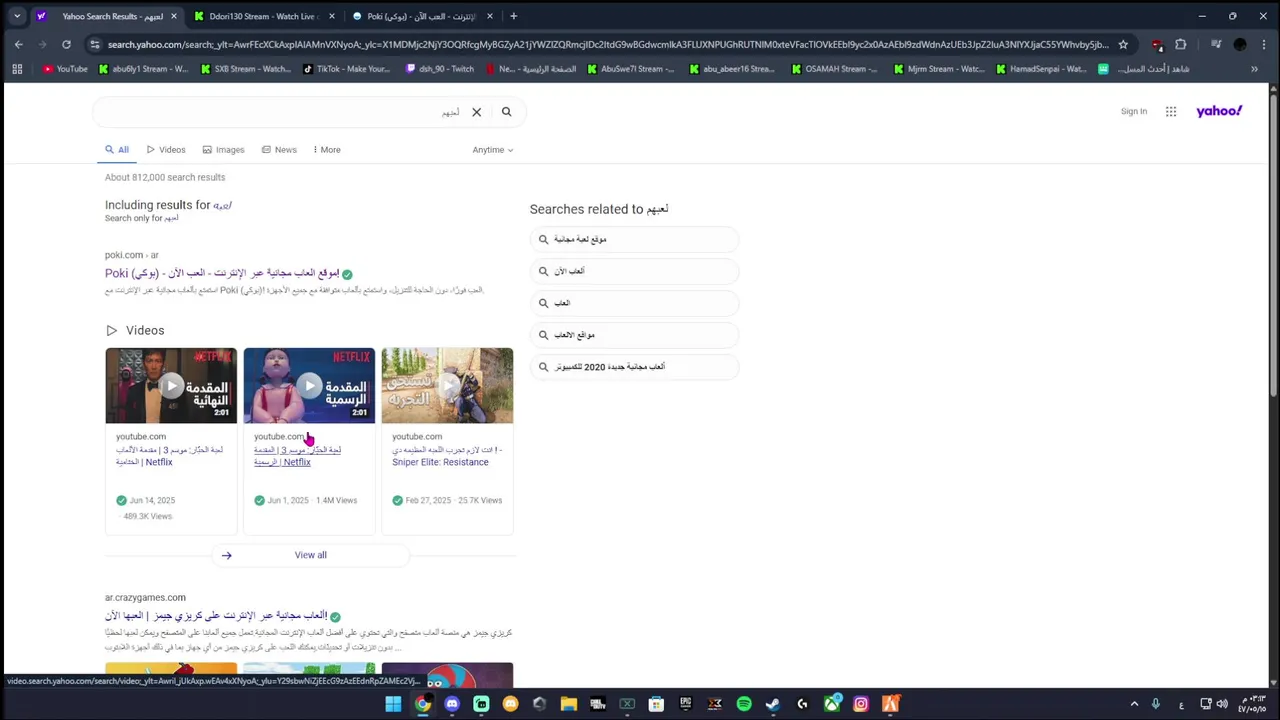Play the middle Netflix doll video thumbnail

pos(309,385)
